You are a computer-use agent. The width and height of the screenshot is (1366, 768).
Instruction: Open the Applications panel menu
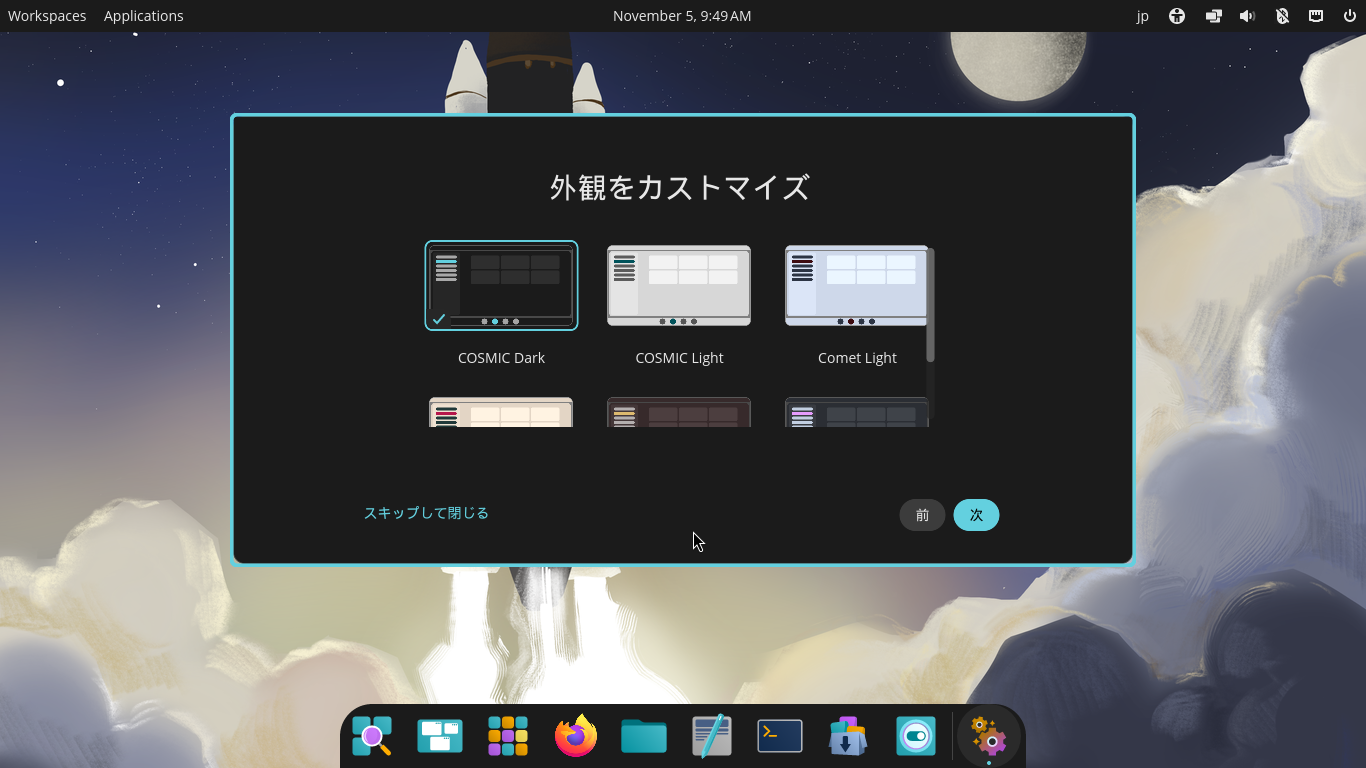[x=144, y=16]
